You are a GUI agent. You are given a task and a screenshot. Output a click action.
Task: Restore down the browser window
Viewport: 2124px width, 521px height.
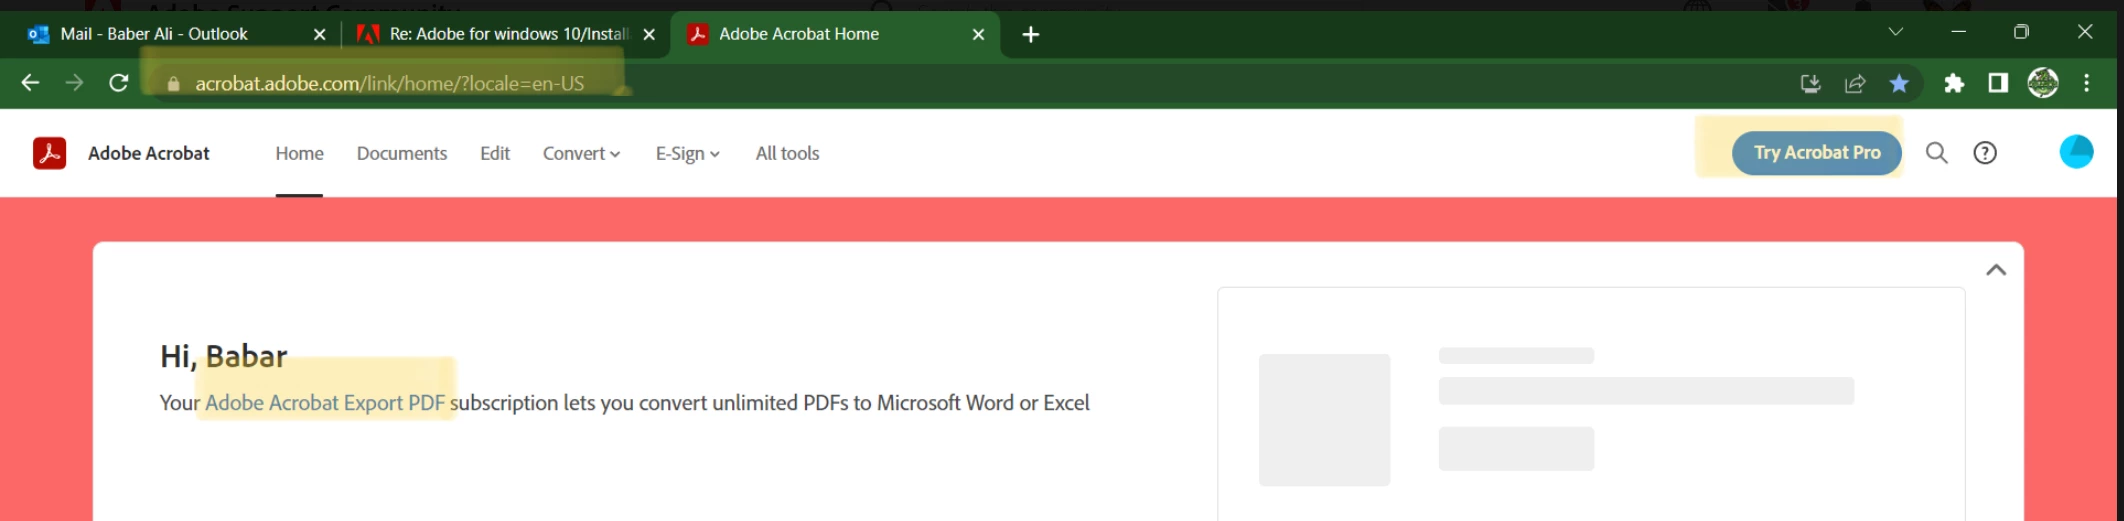2021,32
